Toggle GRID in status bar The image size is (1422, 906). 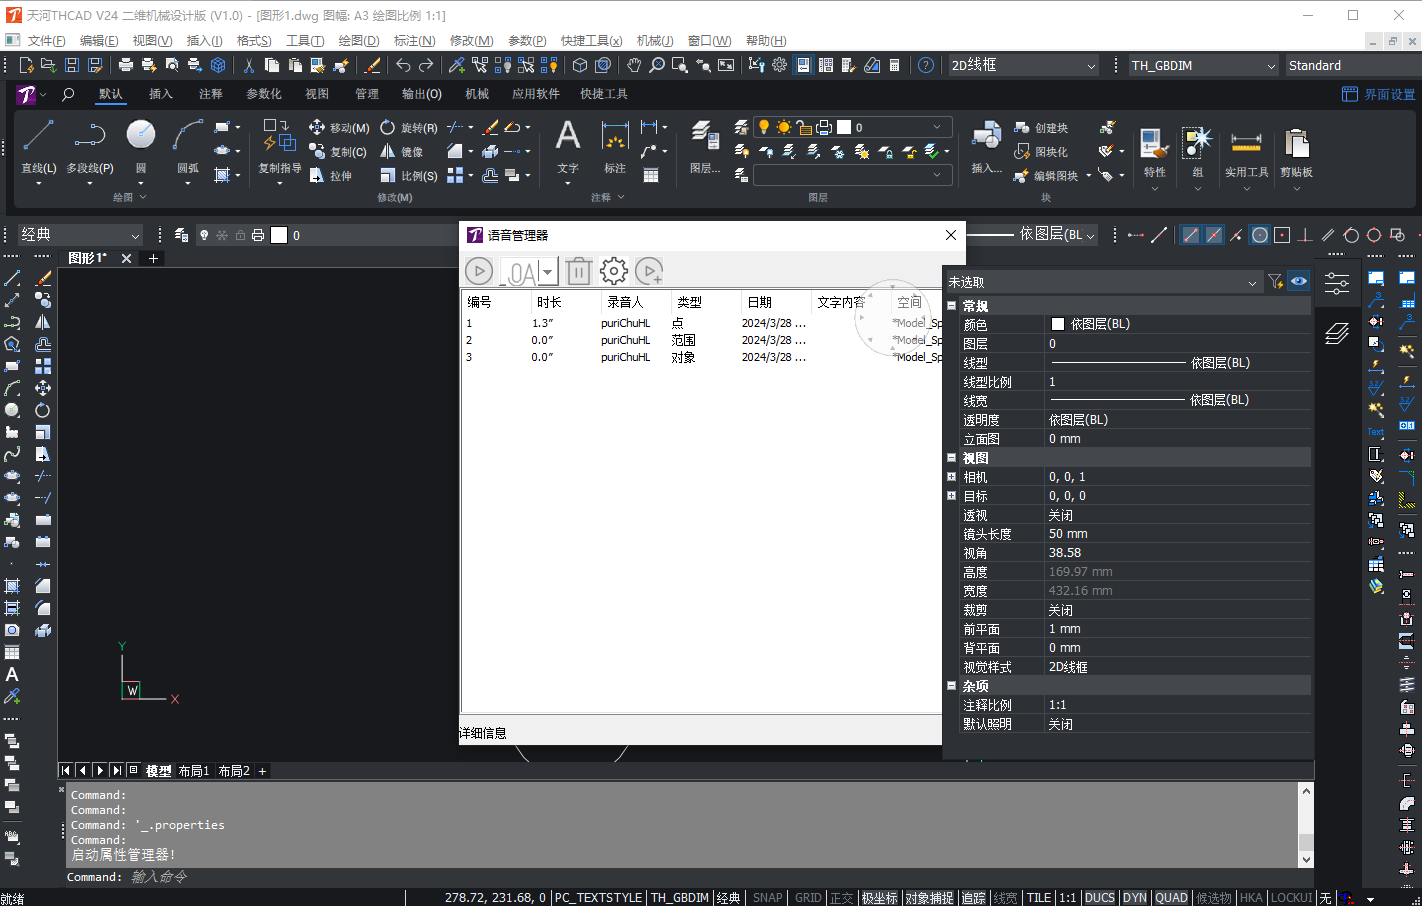click(808, 898)
